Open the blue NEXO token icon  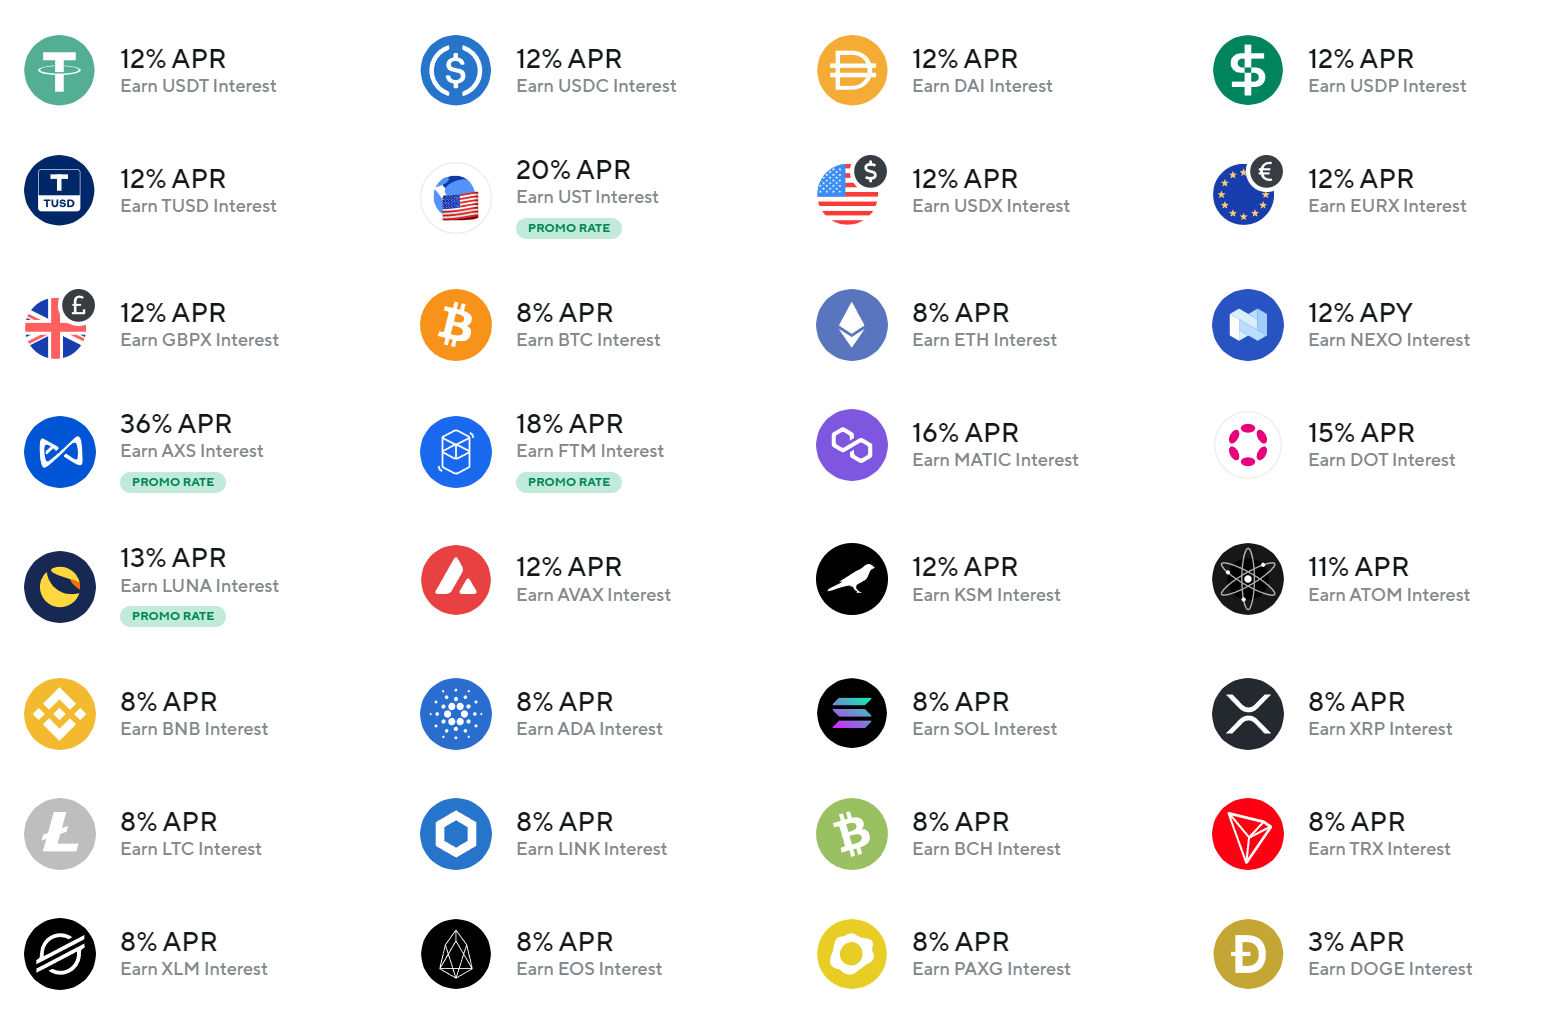click(1248, 325)
